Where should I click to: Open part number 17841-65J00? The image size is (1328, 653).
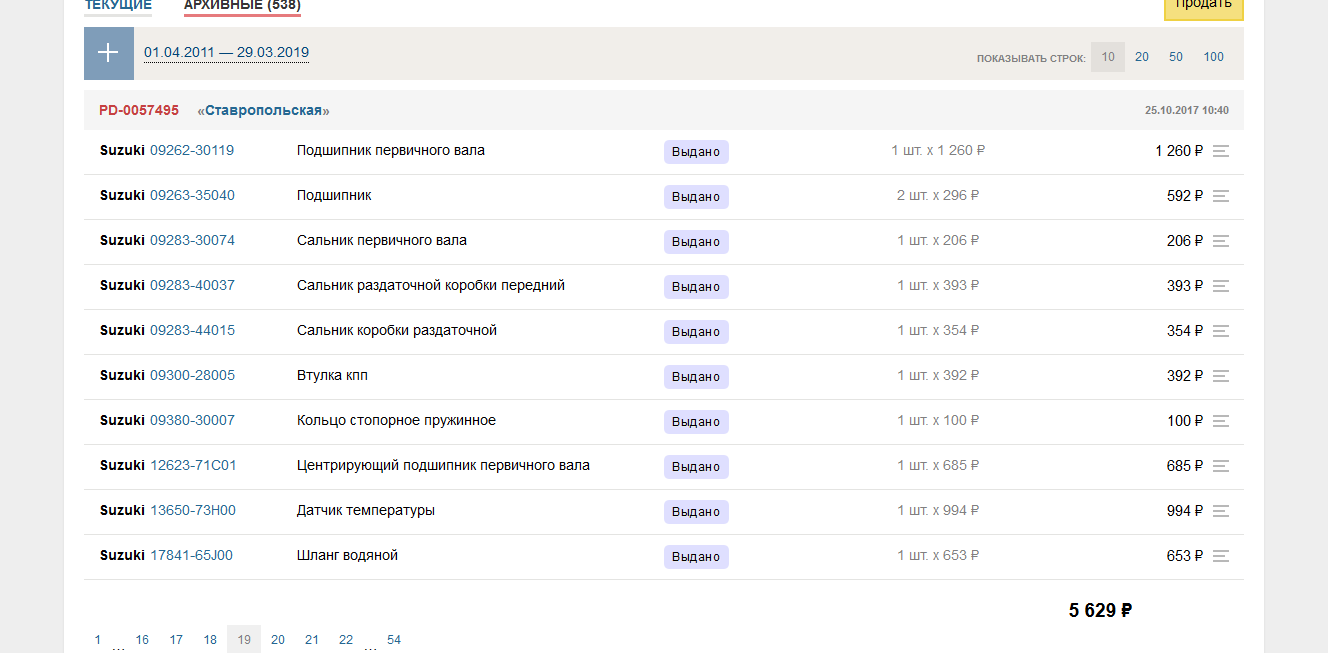(191, 556)
